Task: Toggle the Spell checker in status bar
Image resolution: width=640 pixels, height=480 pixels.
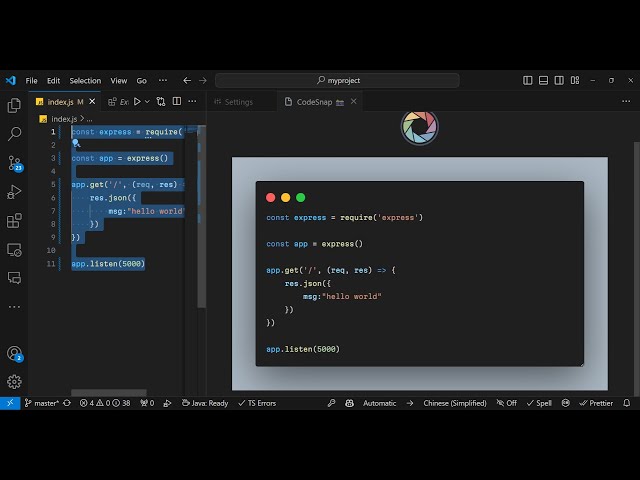Action: [540, 403]
